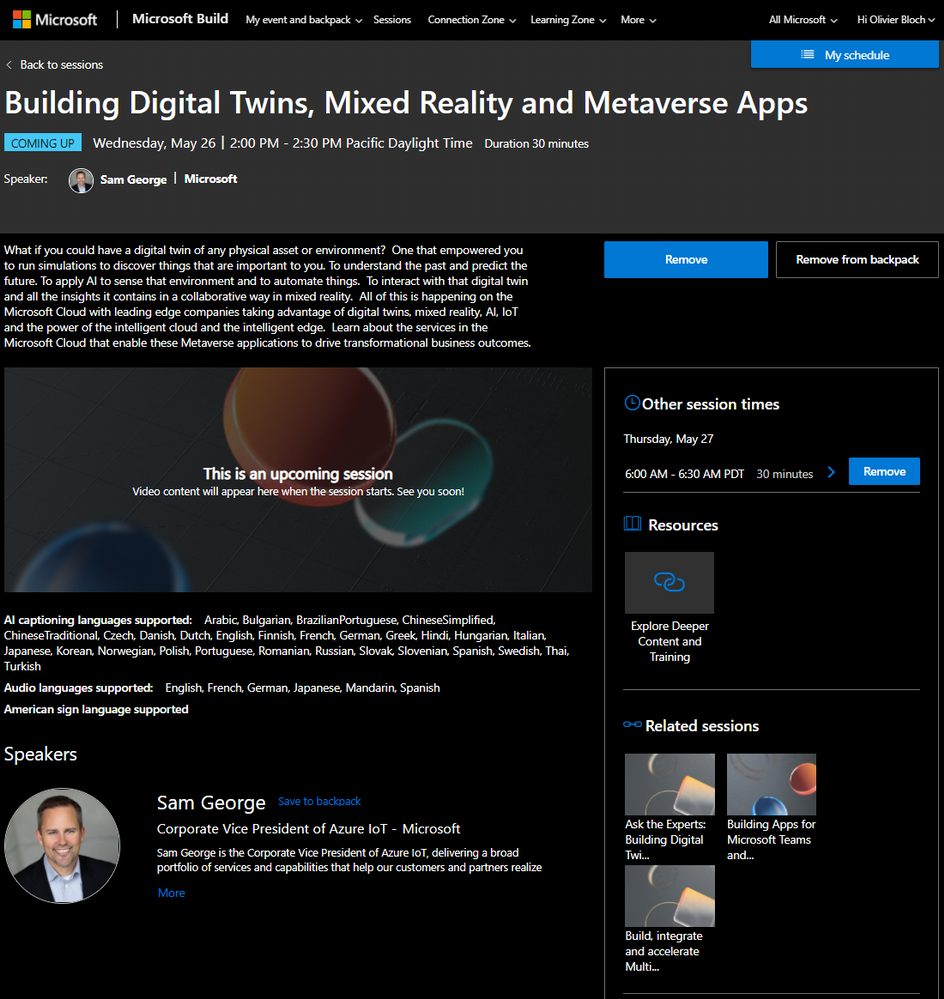The image size is (944, 999).
Task: Open the Explore Deeper Content link tile
Action: point(669,582)
